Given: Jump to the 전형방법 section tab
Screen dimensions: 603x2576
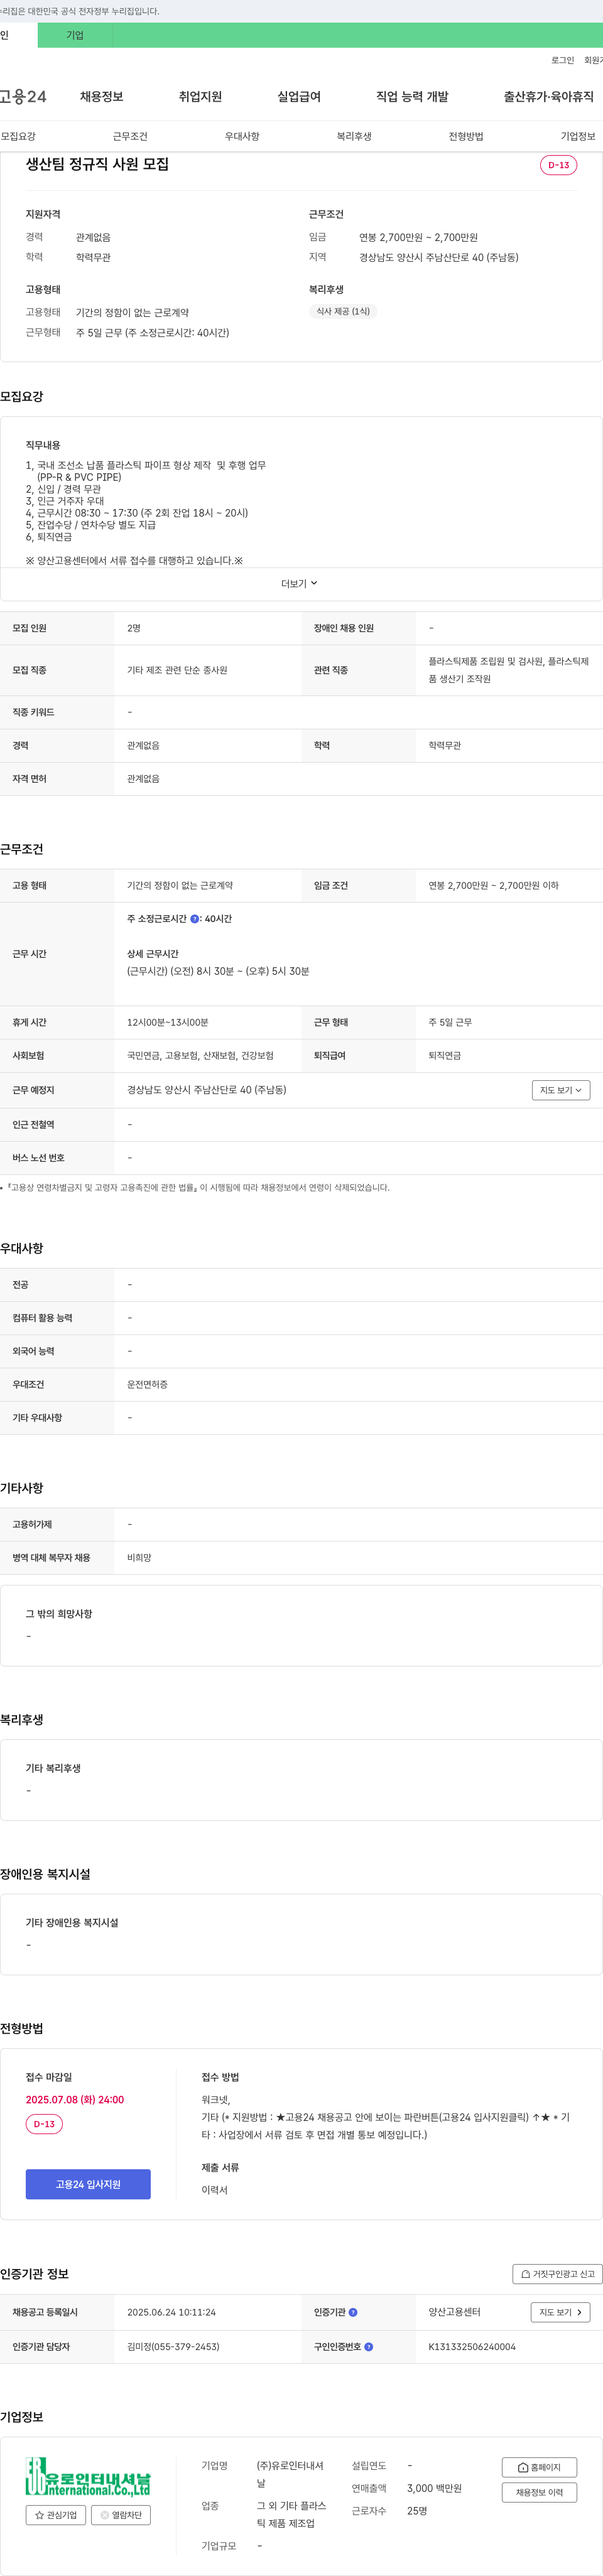Looking at the screenshot, I should [466, 136].
